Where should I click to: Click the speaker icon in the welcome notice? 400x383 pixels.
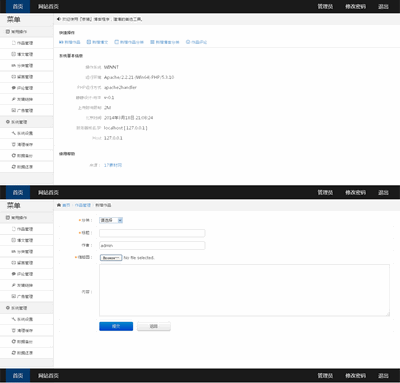pyautogui.click(x=59, y=19)
